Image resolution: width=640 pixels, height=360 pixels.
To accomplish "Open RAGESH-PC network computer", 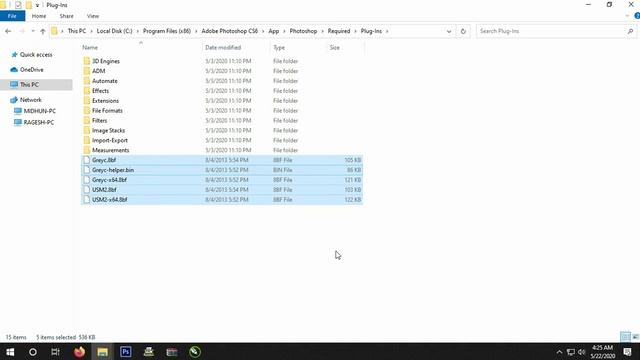I will (x=39, y=122).
